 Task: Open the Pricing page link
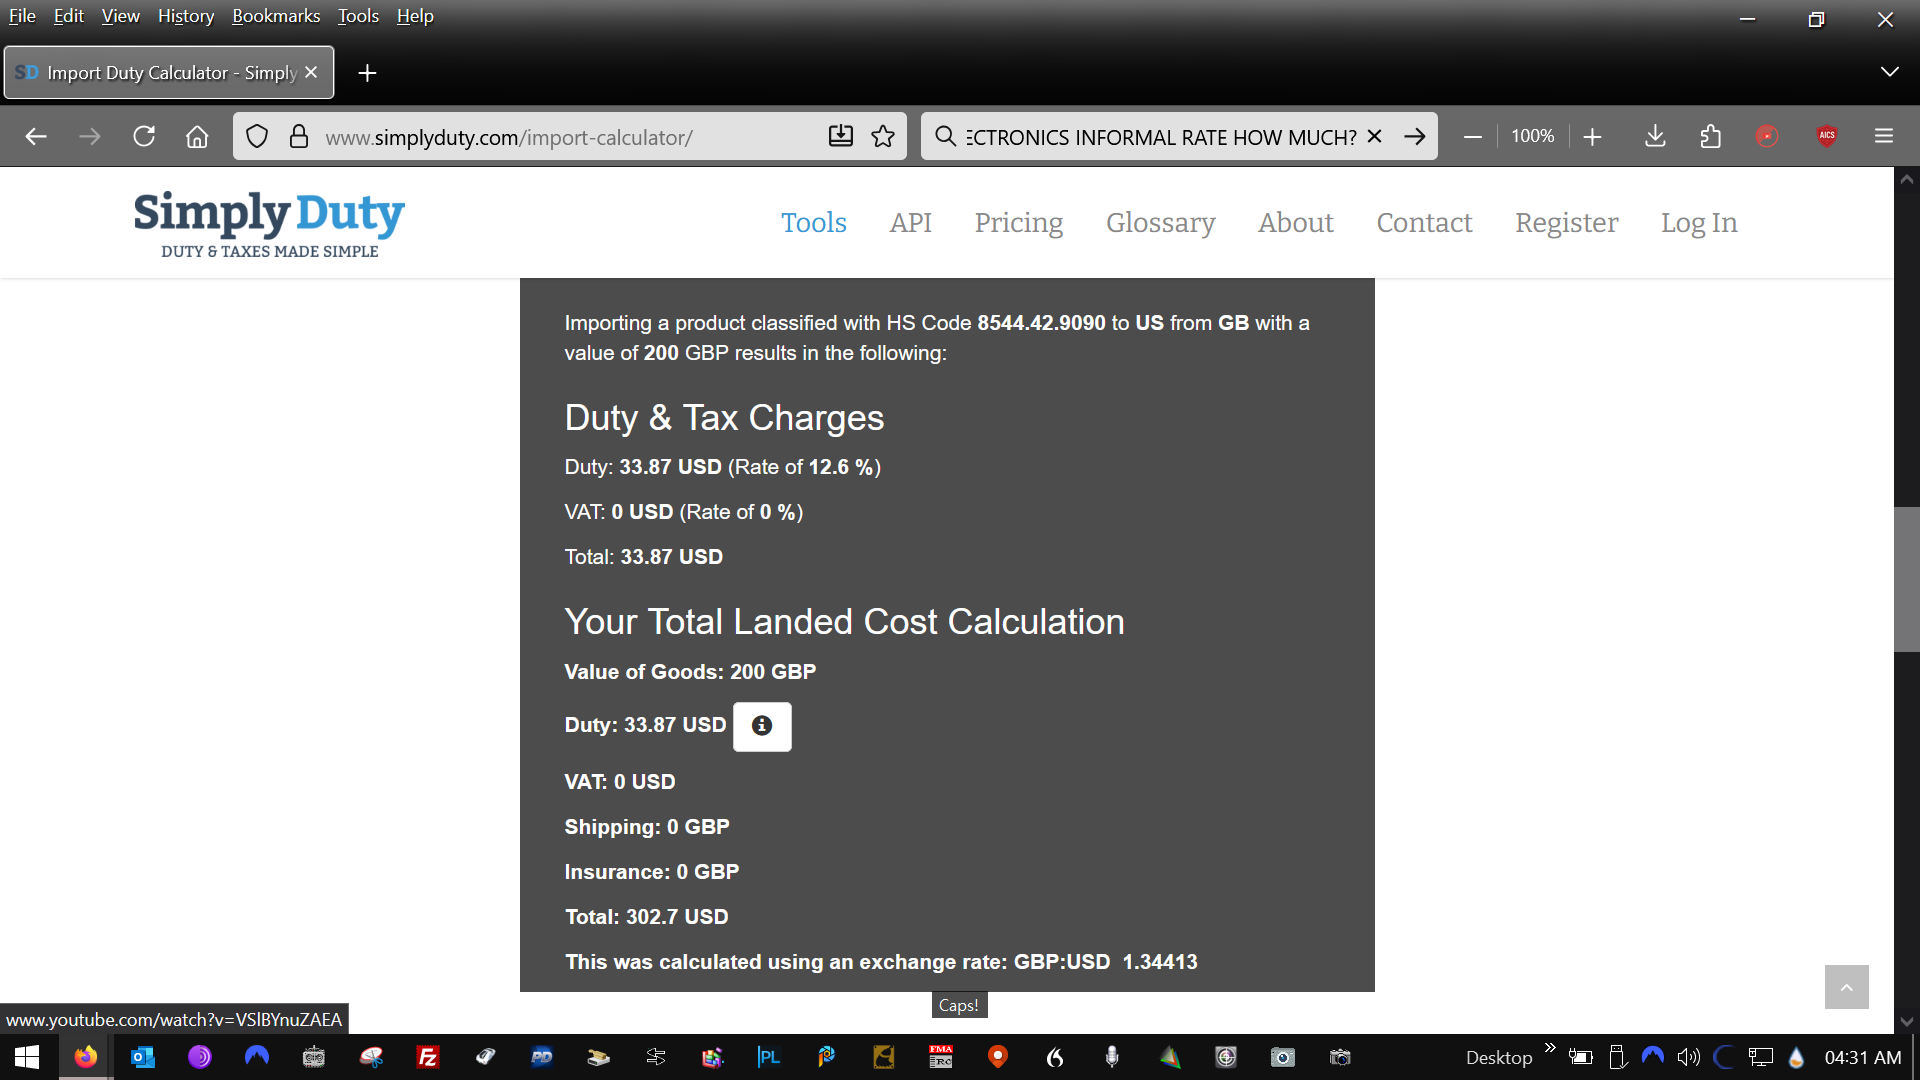pos(1018,222)
